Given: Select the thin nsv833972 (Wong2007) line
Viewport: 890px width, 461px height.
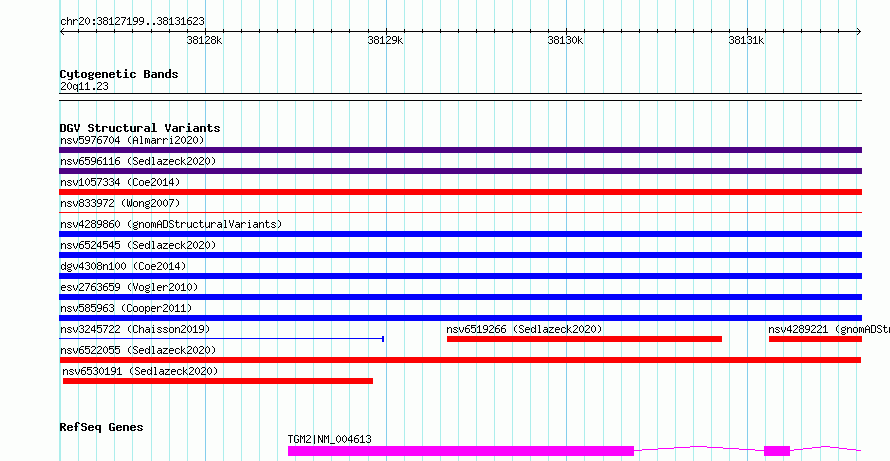Looking at the screenshot, I should pos(460,212).
